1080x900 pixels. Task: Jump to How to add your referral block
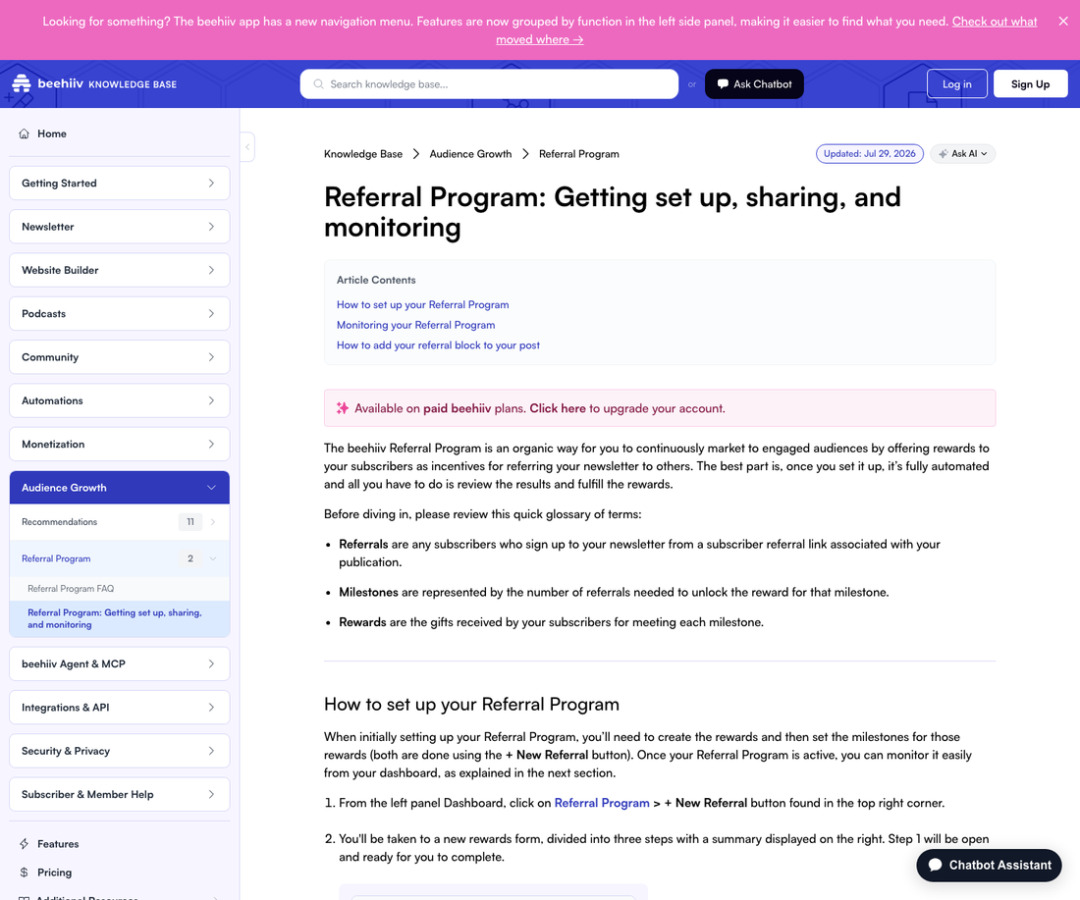438,345
